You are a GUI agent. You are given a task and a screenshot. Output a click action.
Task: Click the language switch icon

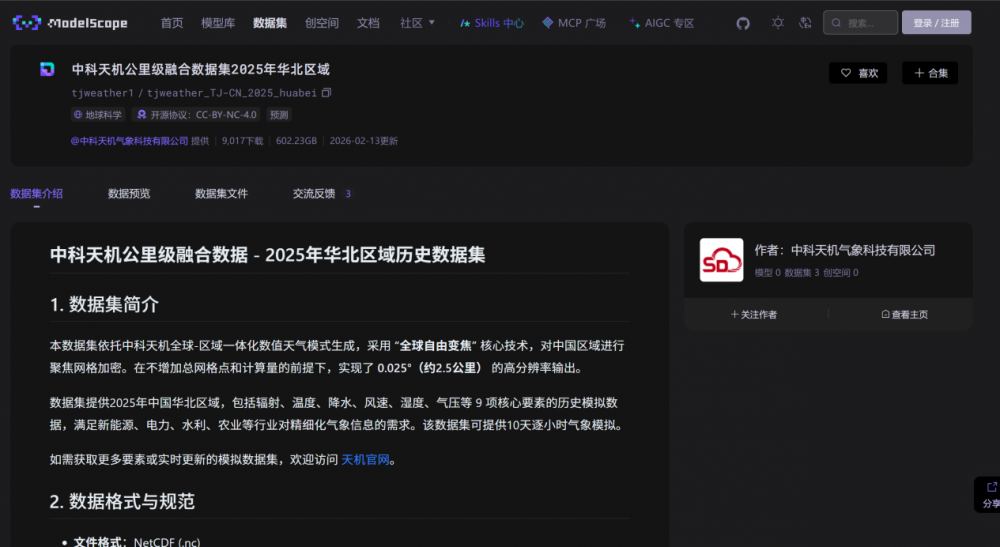point(805,23)
